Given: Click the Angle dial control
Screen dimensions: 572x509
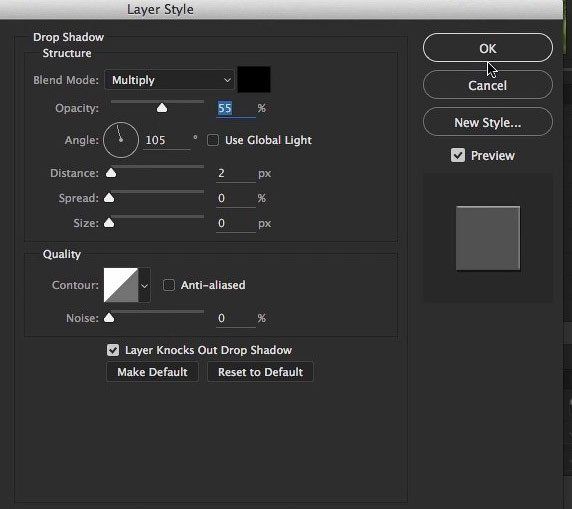Looking at the screenshot, I should coord(121,140).
